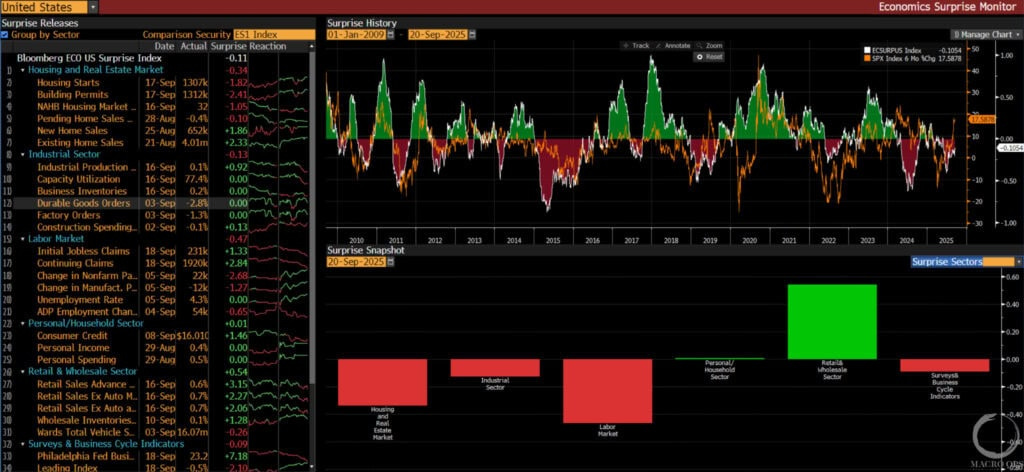The width and height of the screenshot is (1024, 472).
Task: Select the Leading Index row
Action: pos(157,467)
